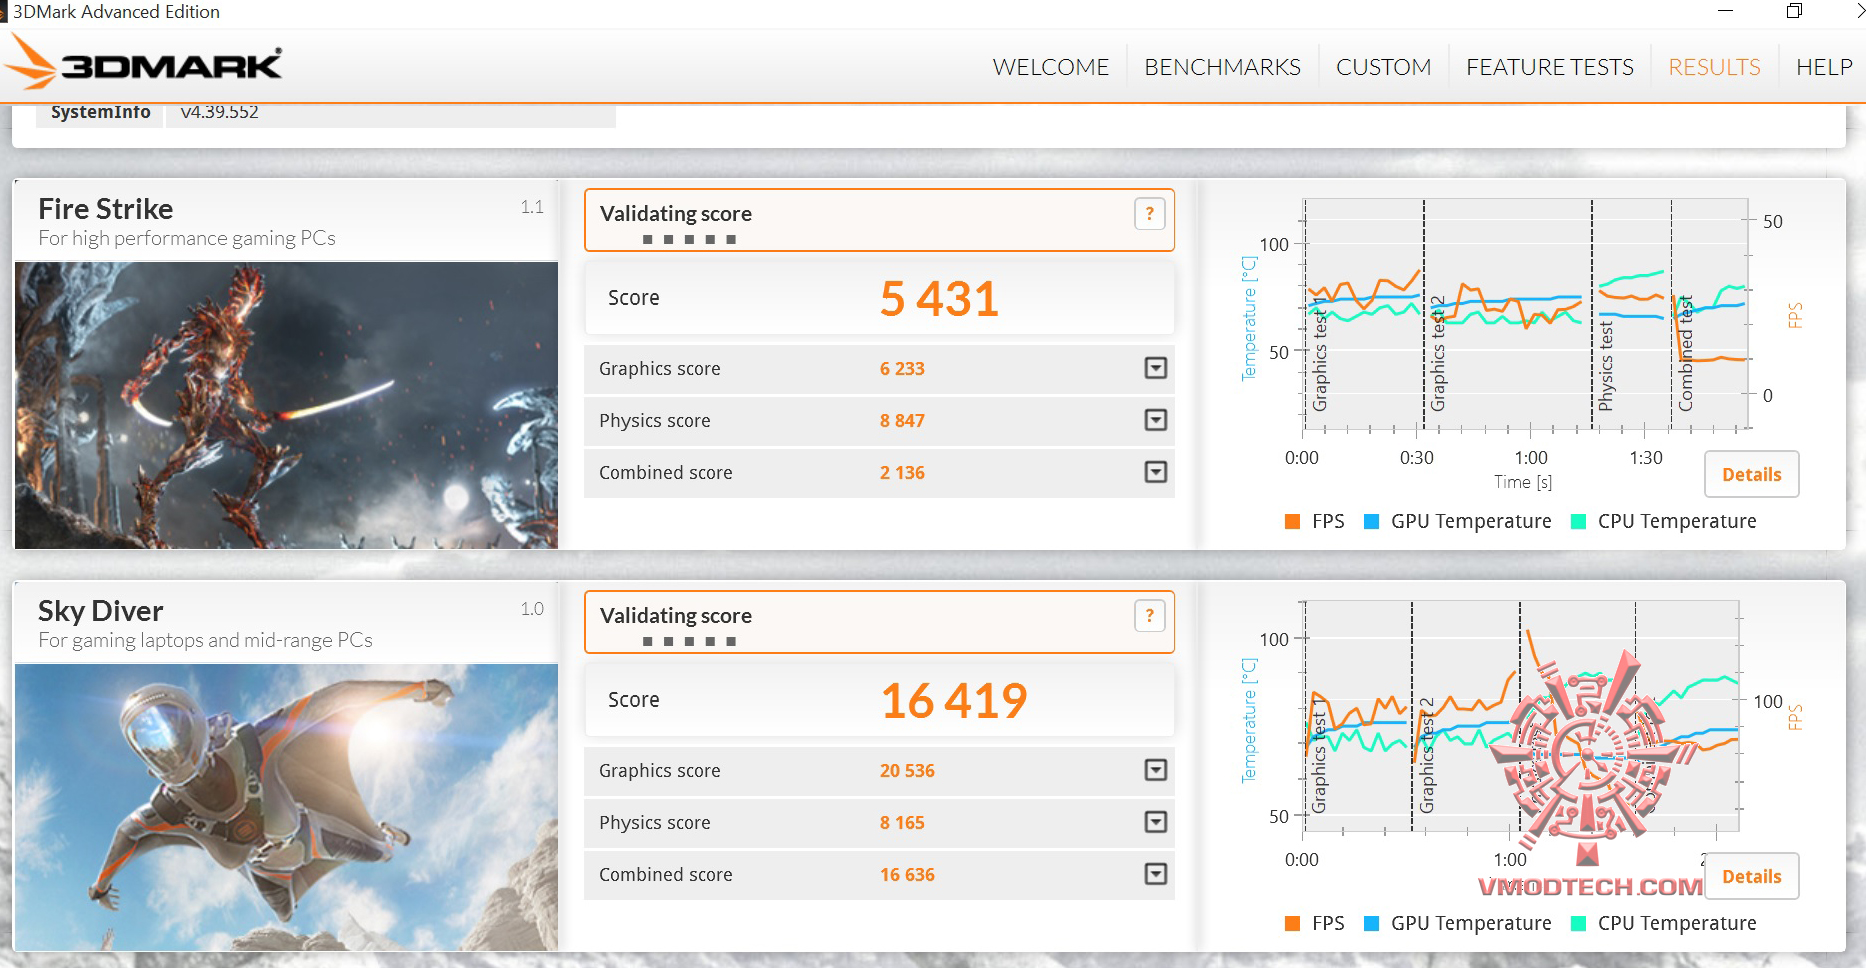
Task: Click the Sky Diver CPU Temperature legend swatch
Action: (1579, 923)
